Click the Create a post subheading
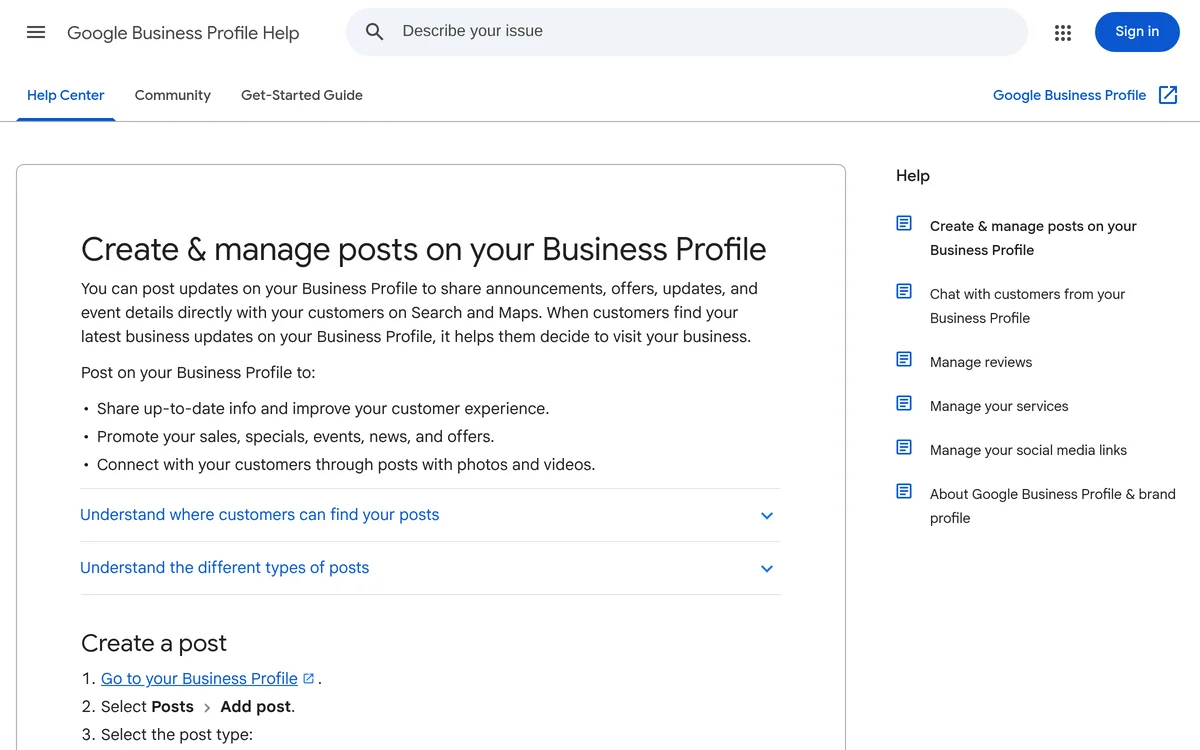 coord(154,643)
